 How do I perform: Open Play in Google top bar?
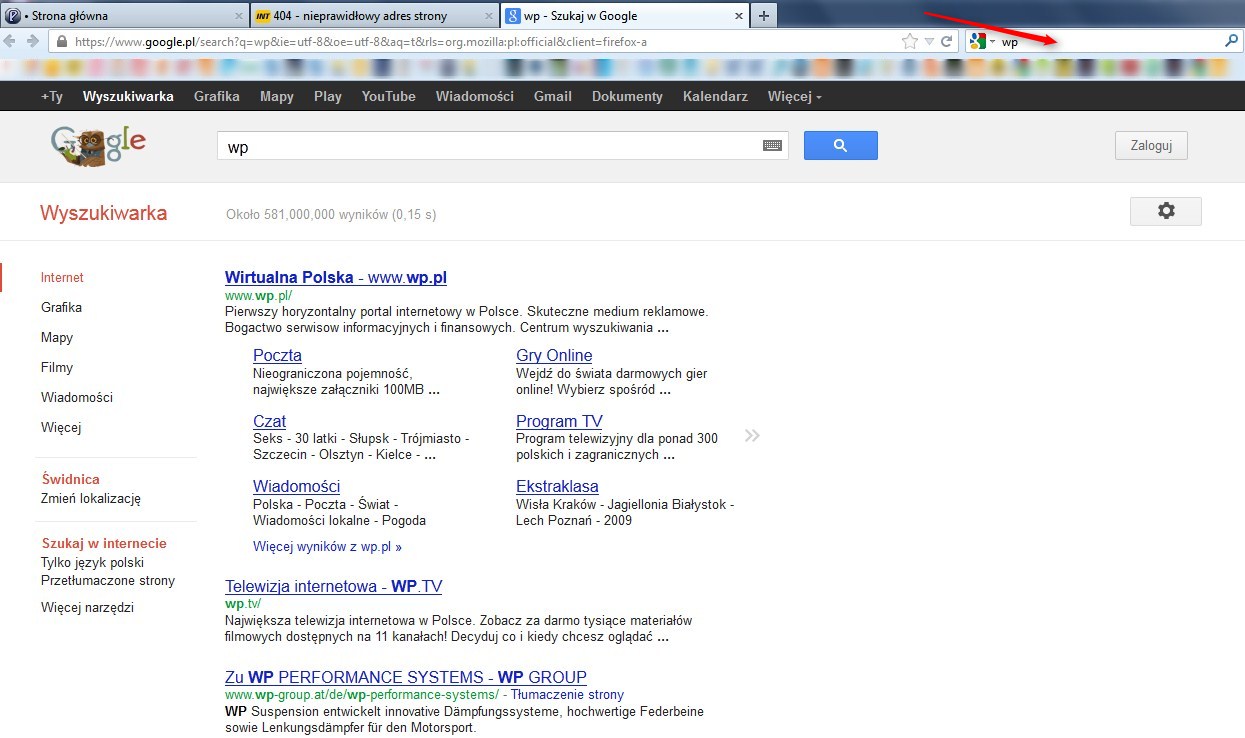[328, 97]
